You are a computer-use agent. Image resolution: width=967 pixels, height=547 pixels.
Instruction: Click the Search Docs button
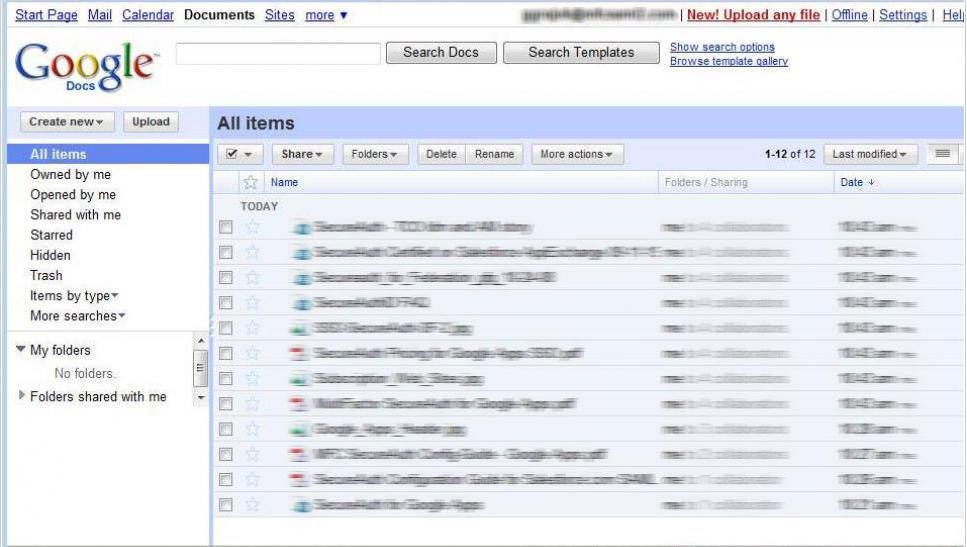[441, 52]
